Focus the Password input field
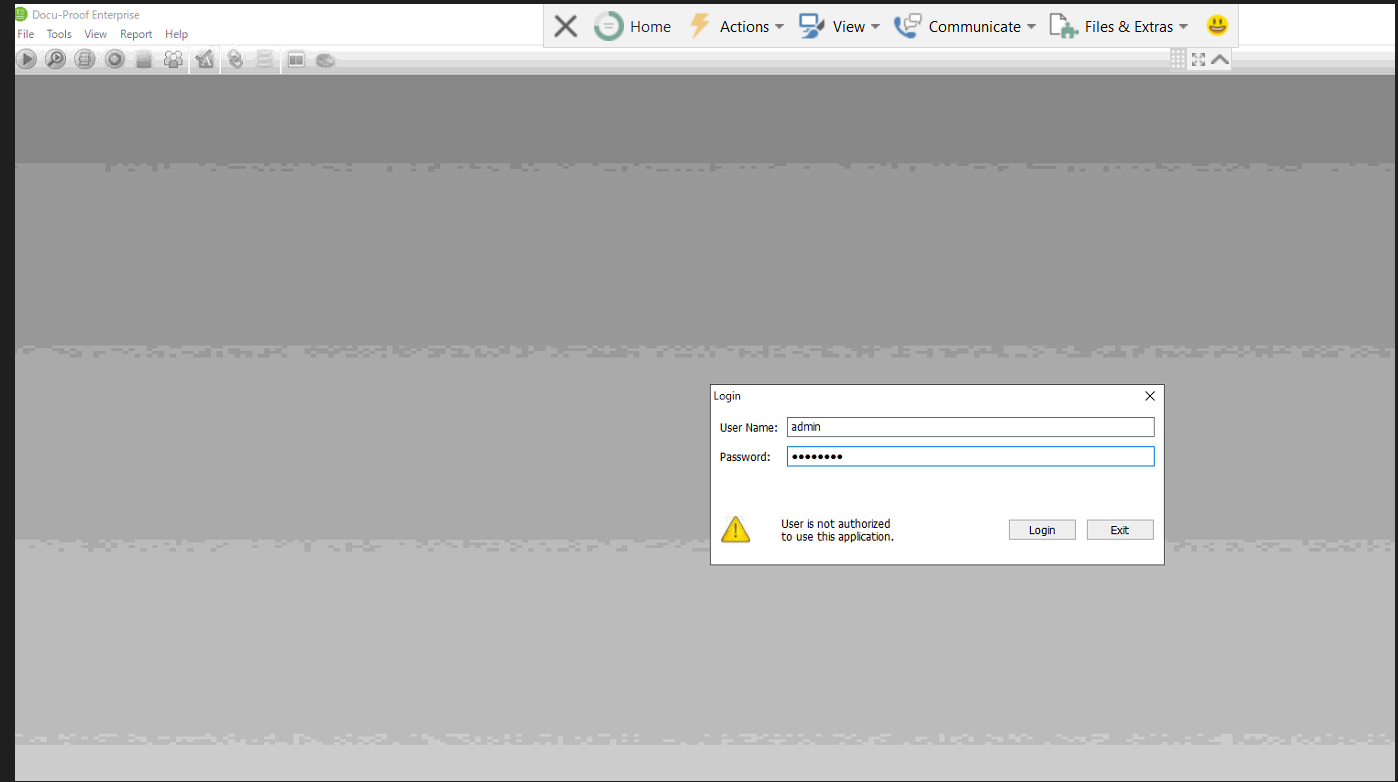Screen dimensions: 1398x782 click(x=970, y=457)
